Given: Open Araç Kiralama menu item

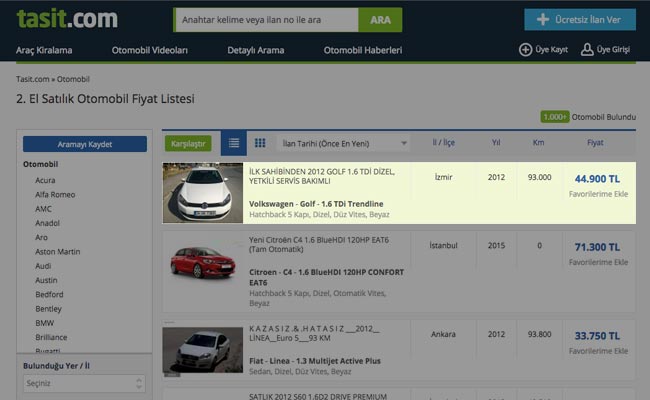Looking at the screenshot, I should (x=44, y=50).
